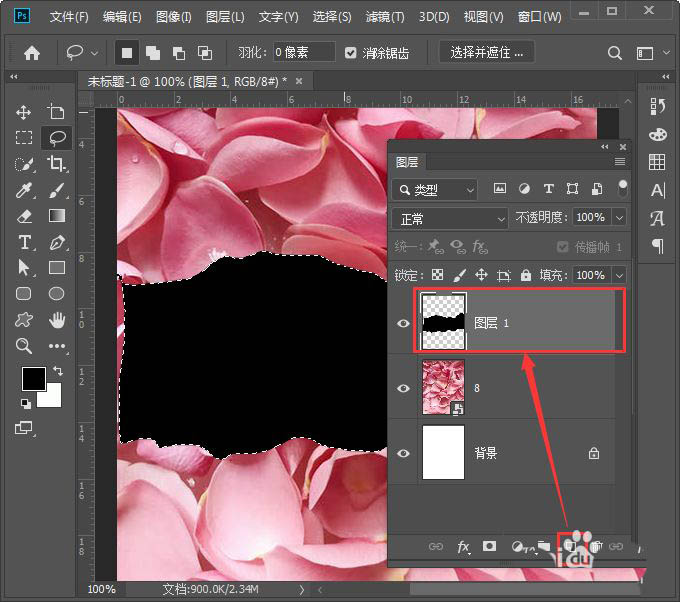This screenshot has height=602, width=680.
Task: Select the Zoom tool
Action: (23, 346)
